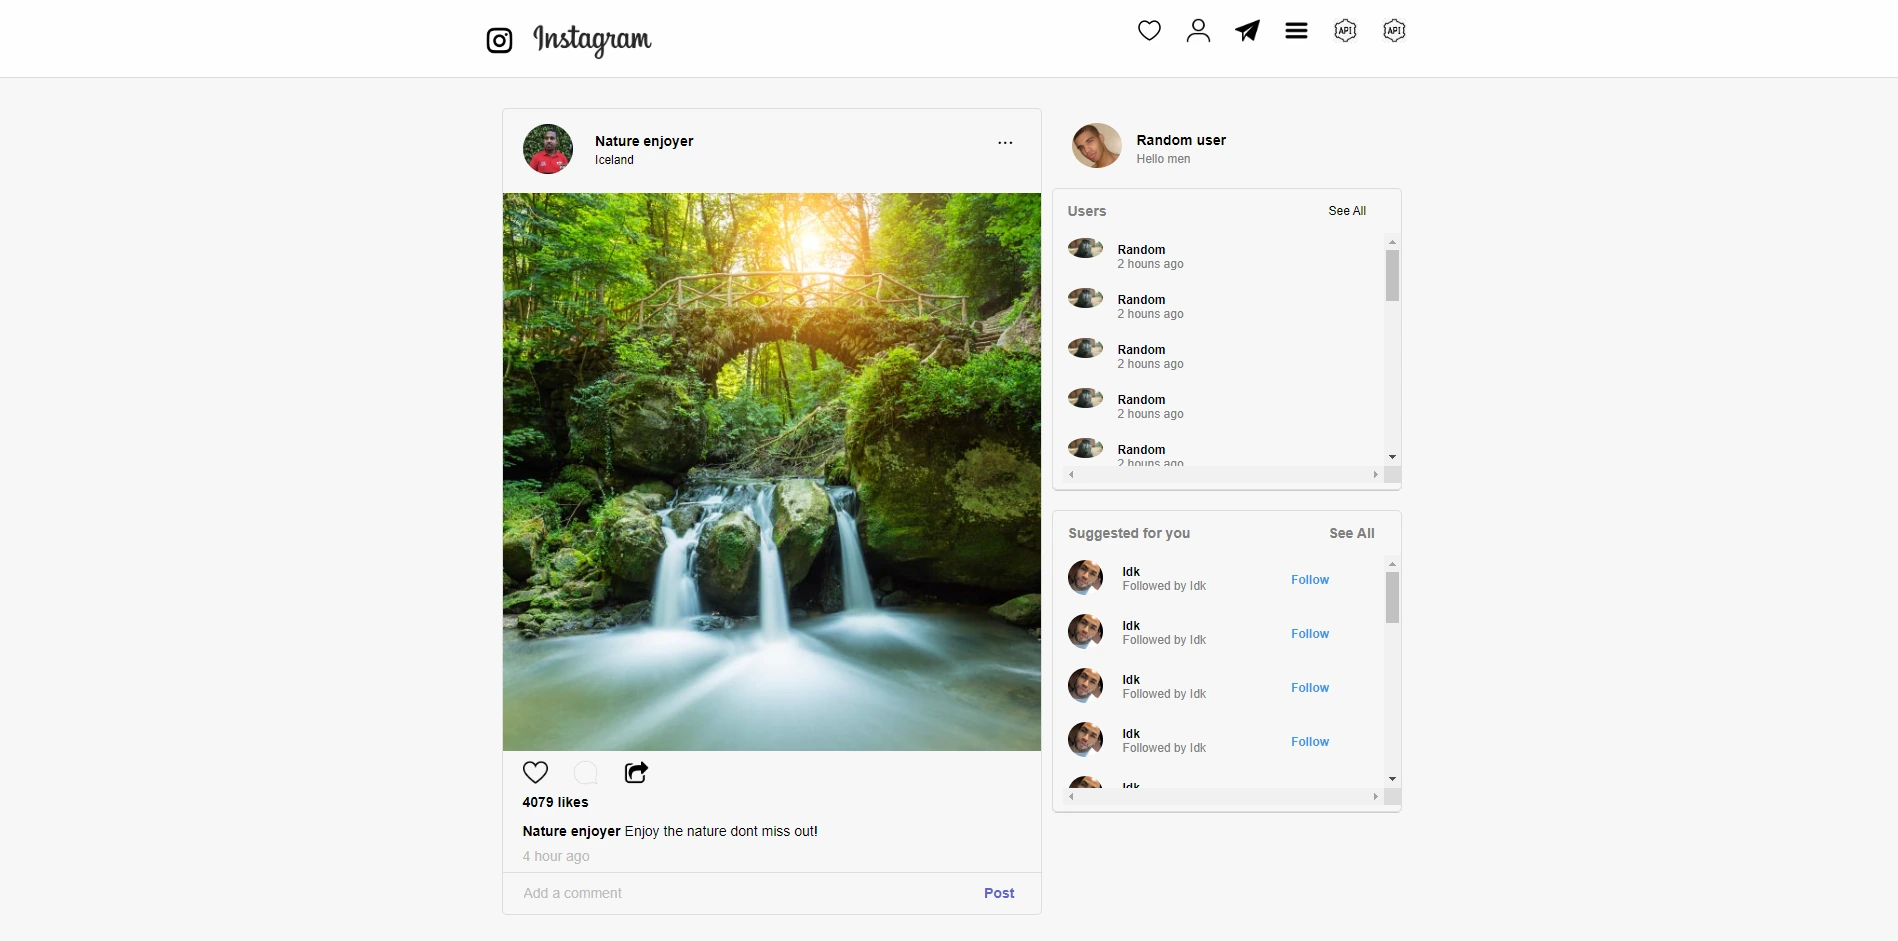The height and width of the screenshot is (941, 1898).
Task: Click the last API badge icon
Action: click(x=1394, y=31)
